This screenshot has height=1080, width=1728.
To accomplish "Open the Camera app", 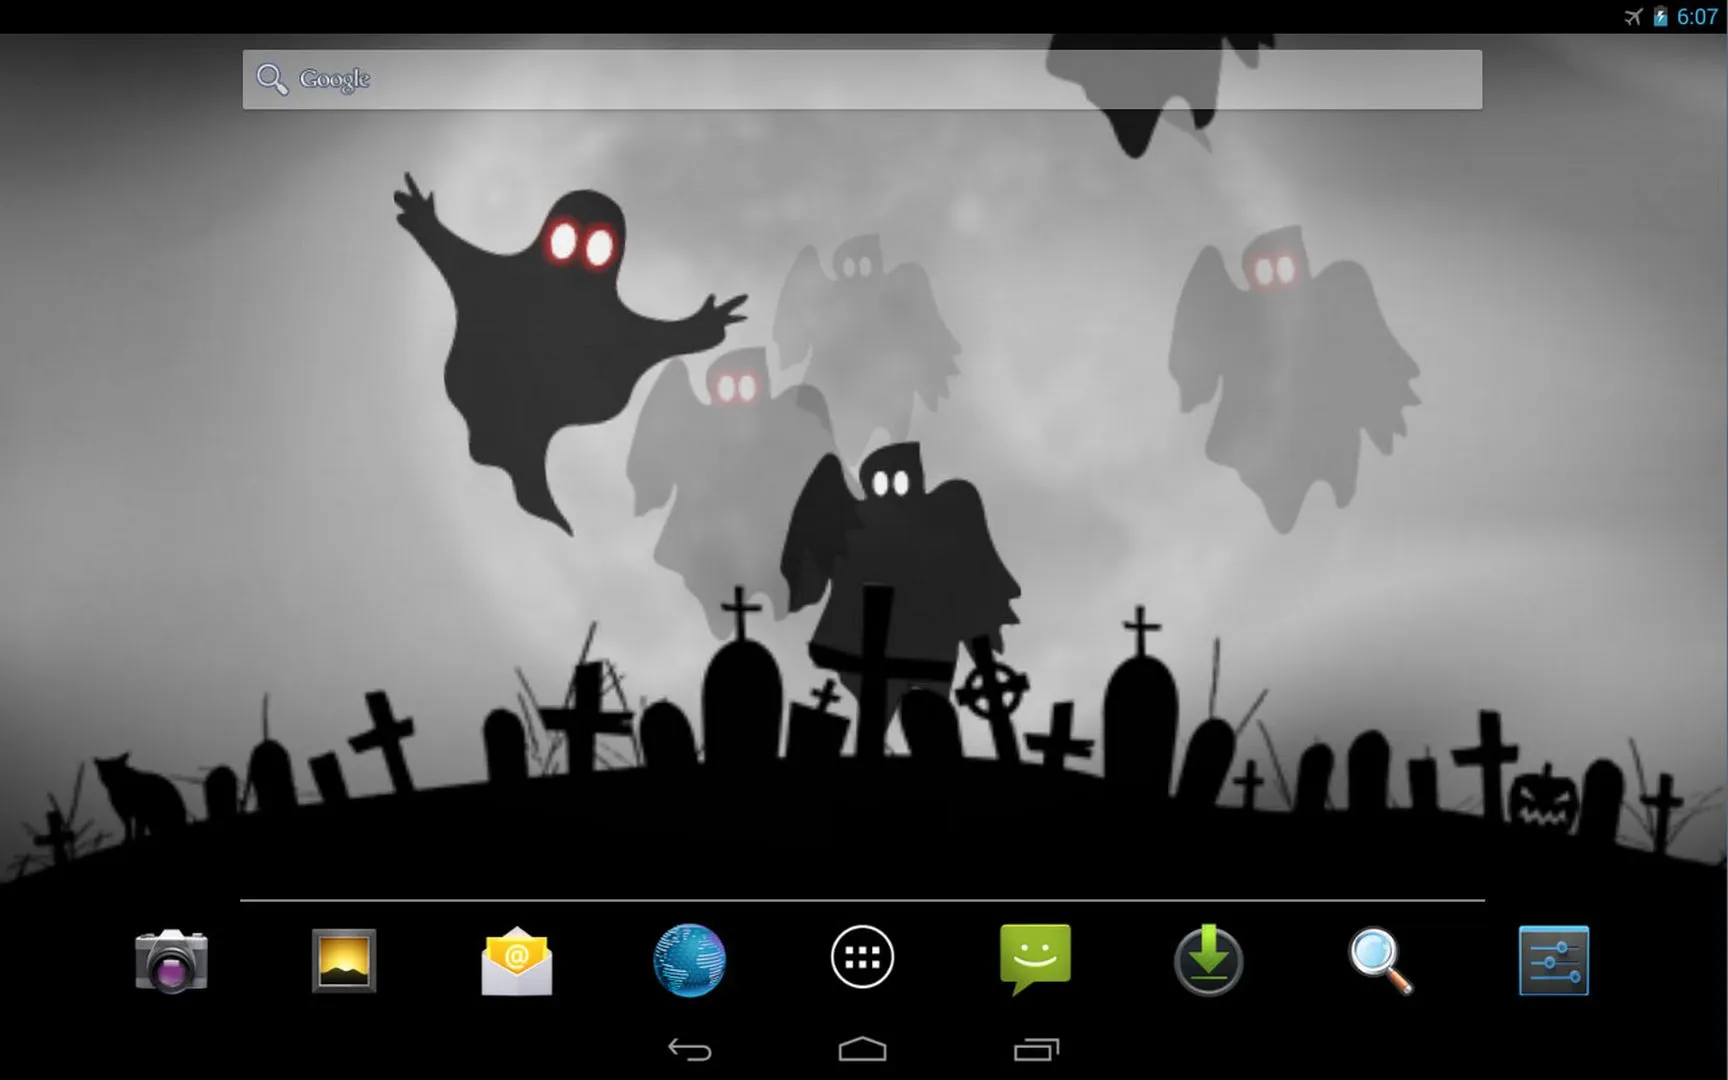I will tap(171, 961).
